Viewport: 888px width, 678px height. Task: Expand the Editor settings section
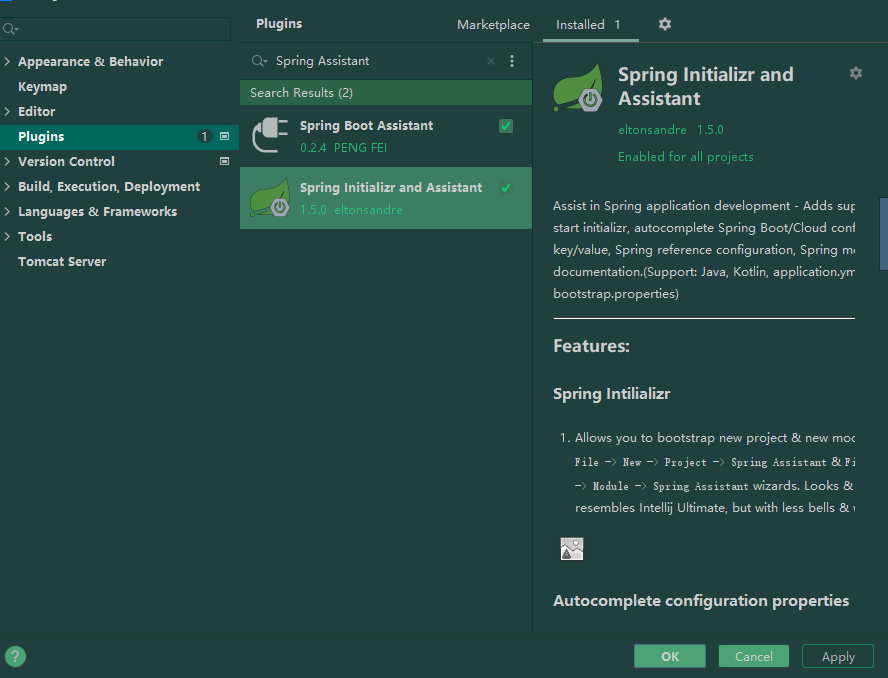pyautogui.click(x=7, y=111)
